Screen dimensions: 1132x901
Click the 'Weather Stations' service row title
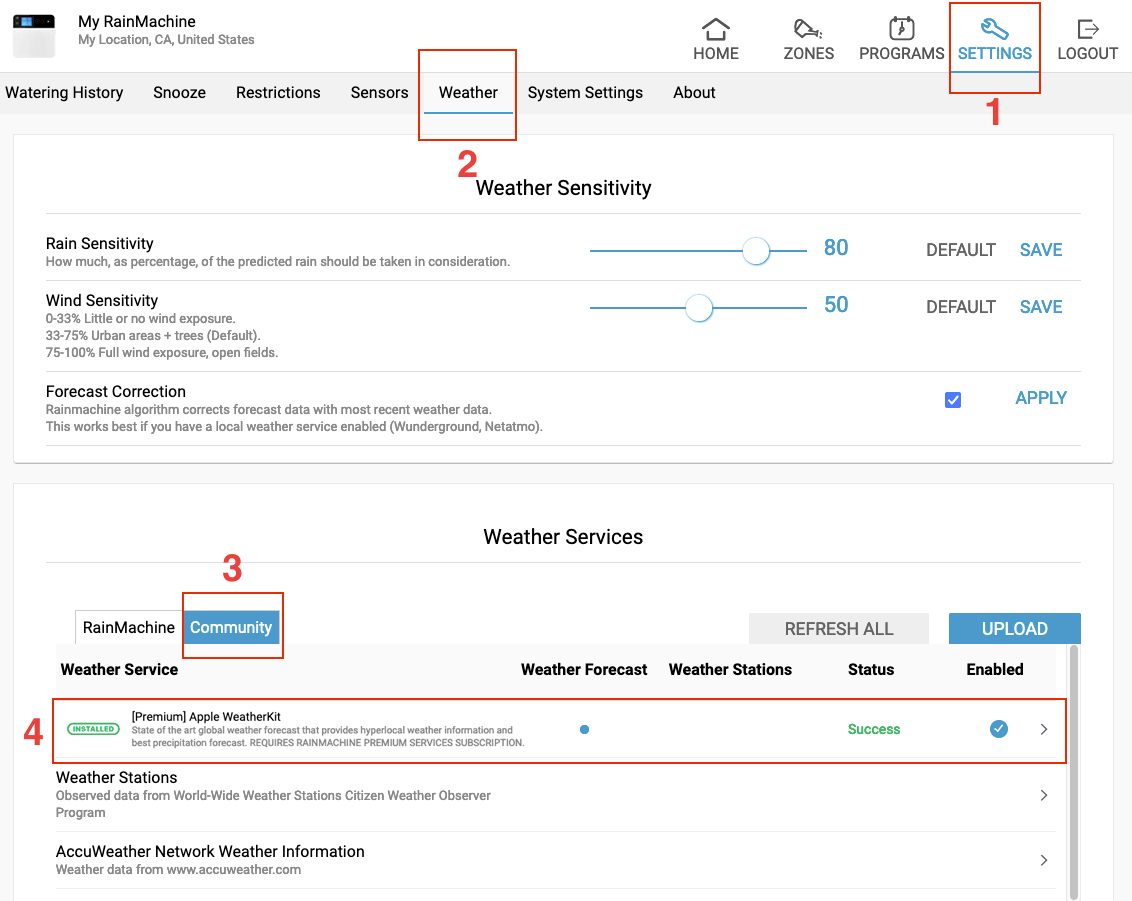116,778
